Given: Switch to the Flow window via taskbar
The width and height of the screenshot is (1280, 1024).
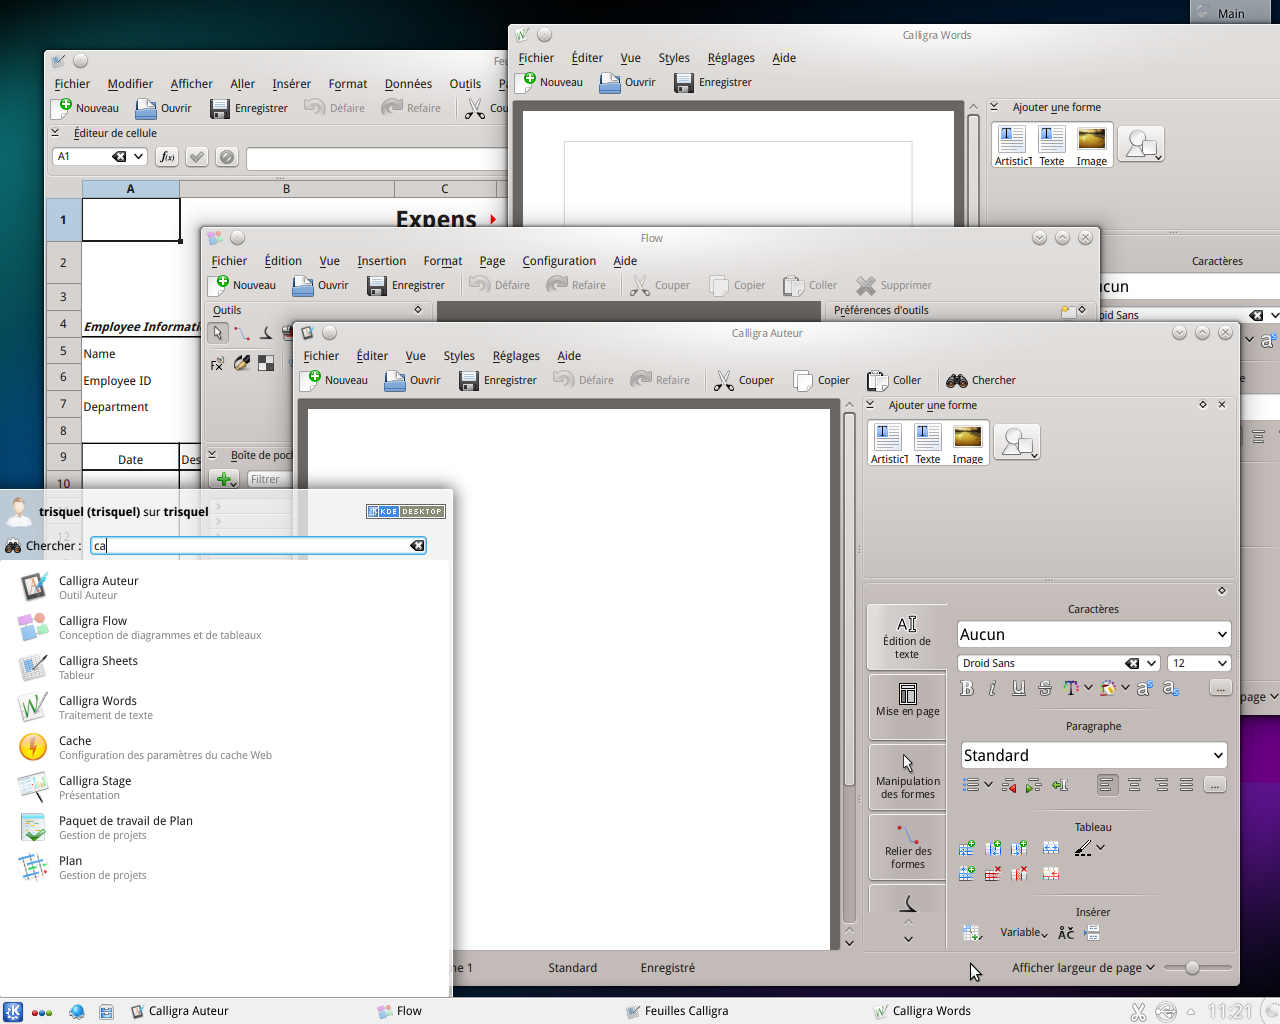Looking at the screenshot, I should [399, 1011].
